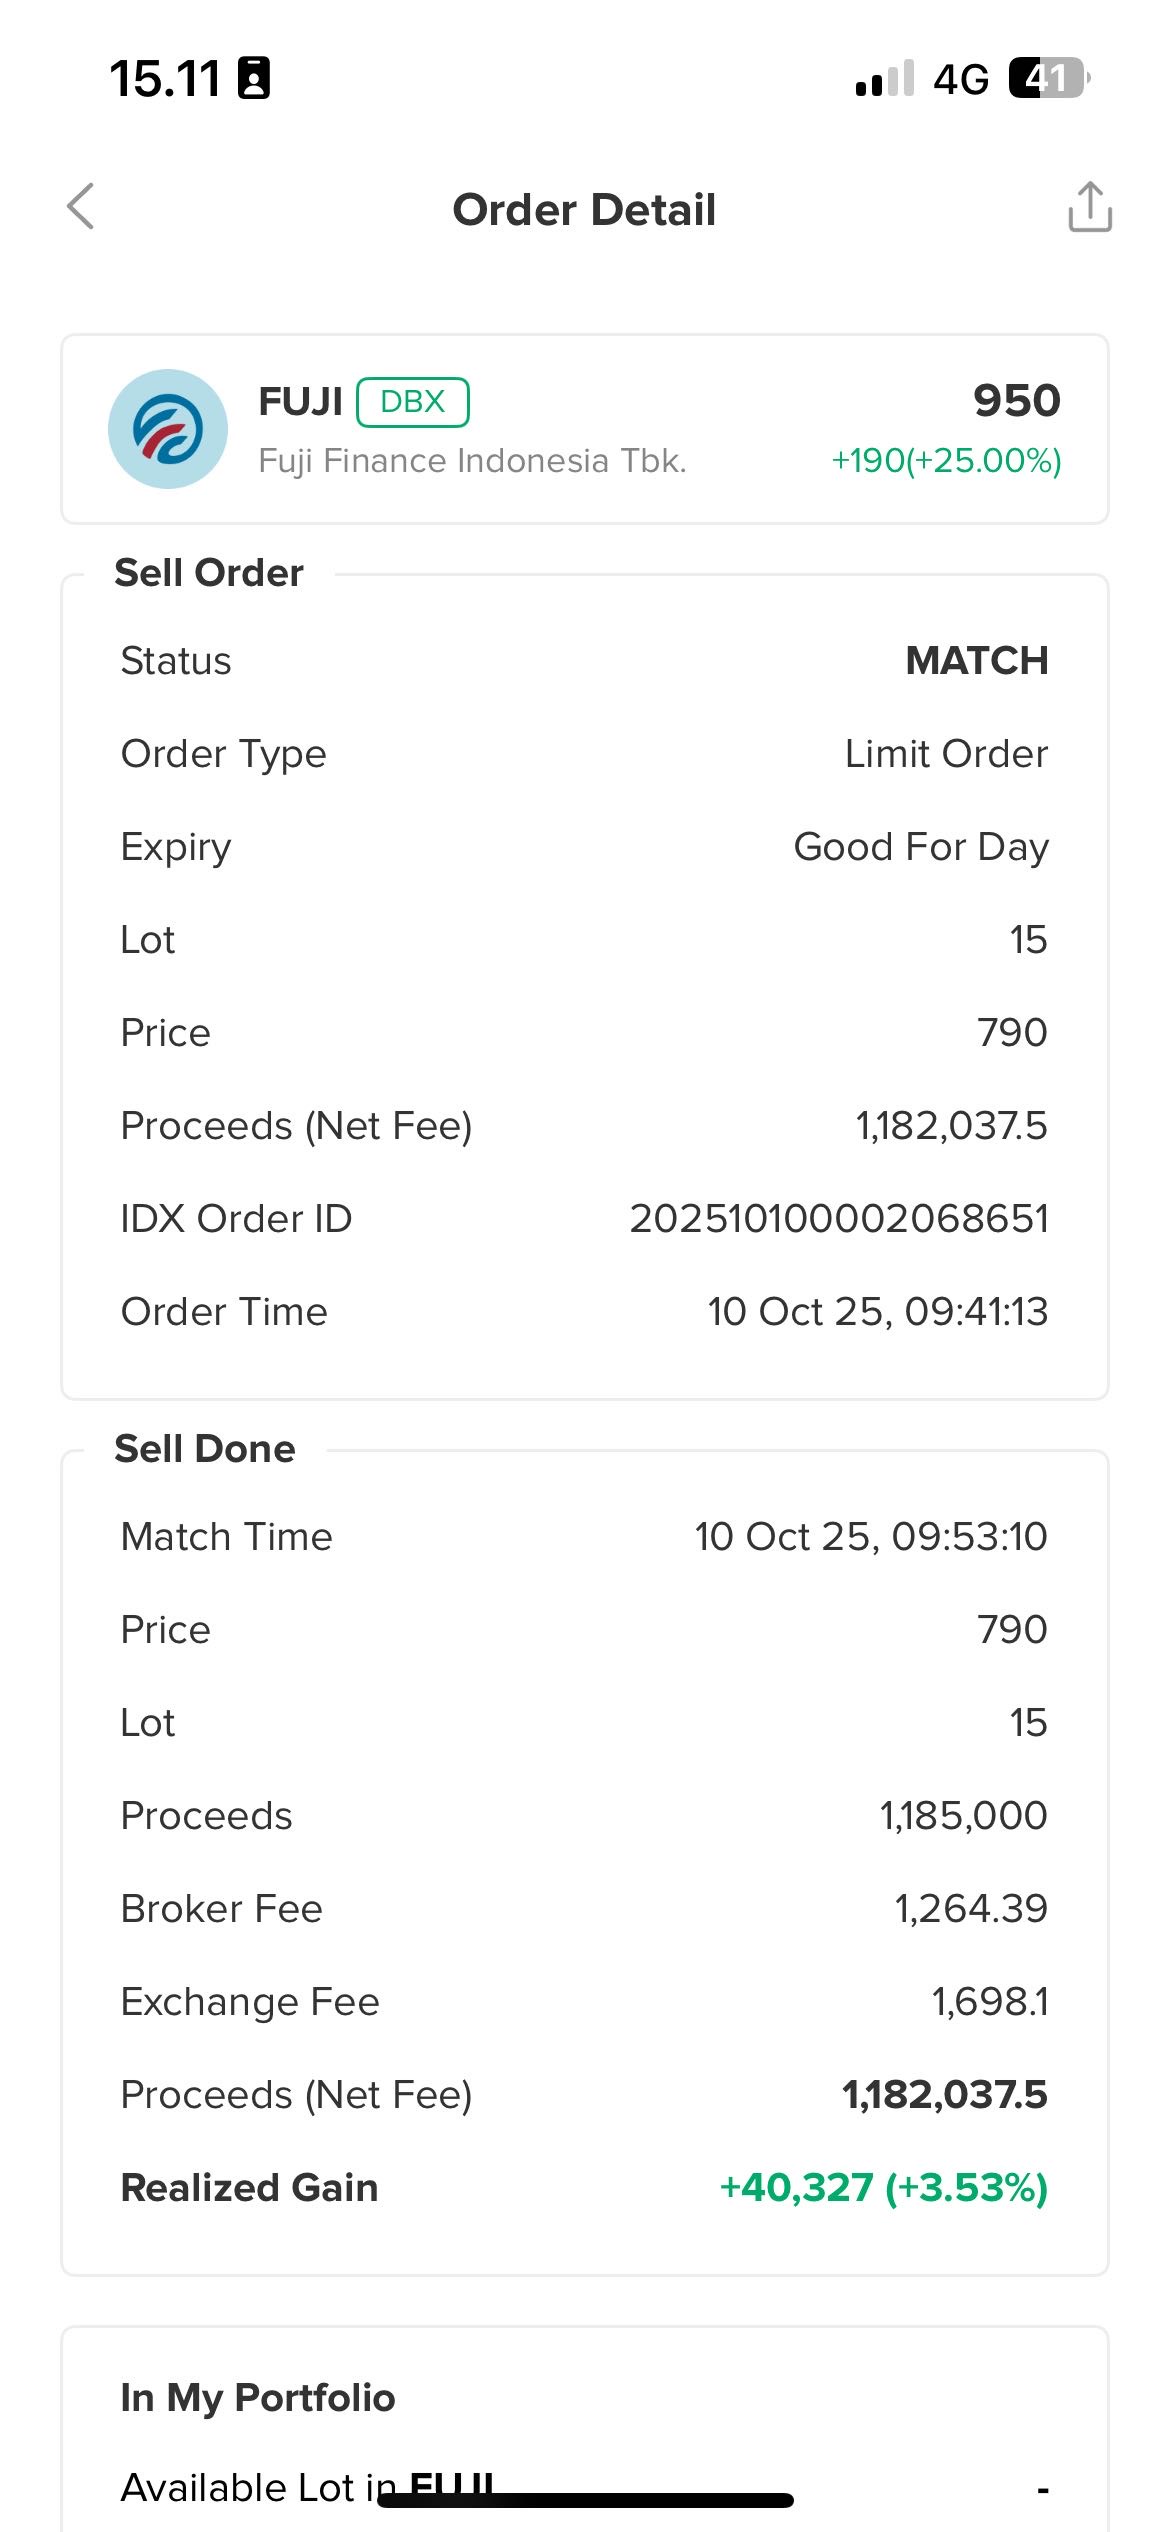Tap the Realized Gain value
The width and height of the screenshot is (1170, 2532).
click(x=883, y=2188)
